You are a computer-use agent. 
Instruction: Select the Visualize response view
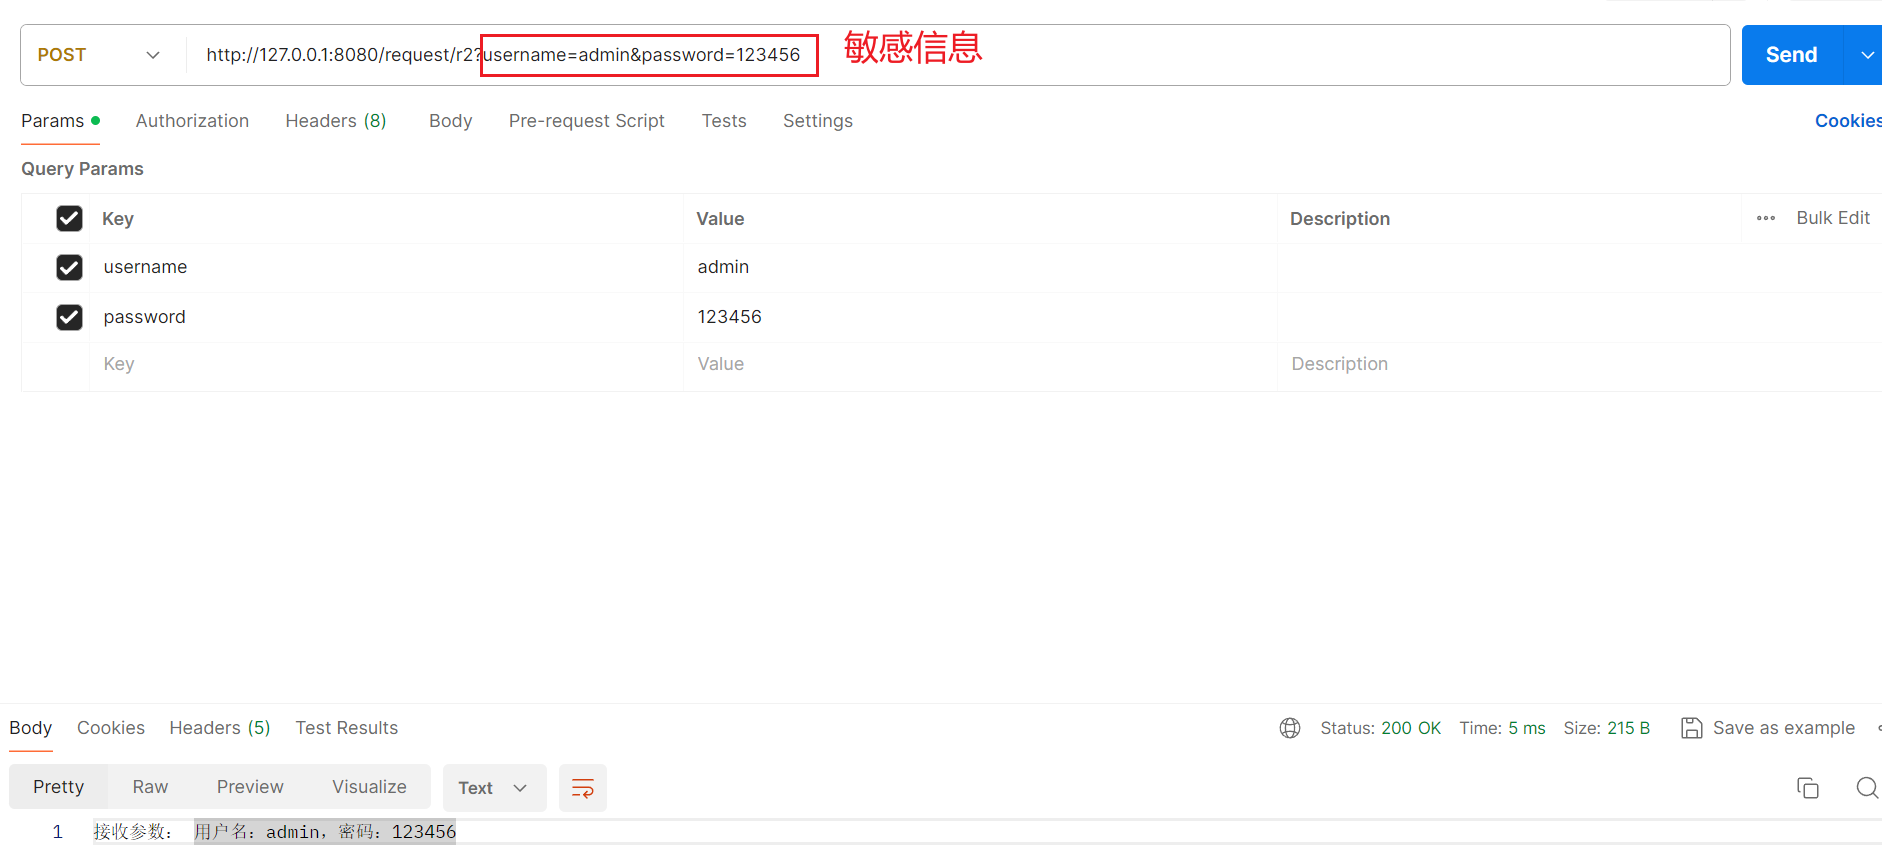pyautogui.click(x=369, y=787)
